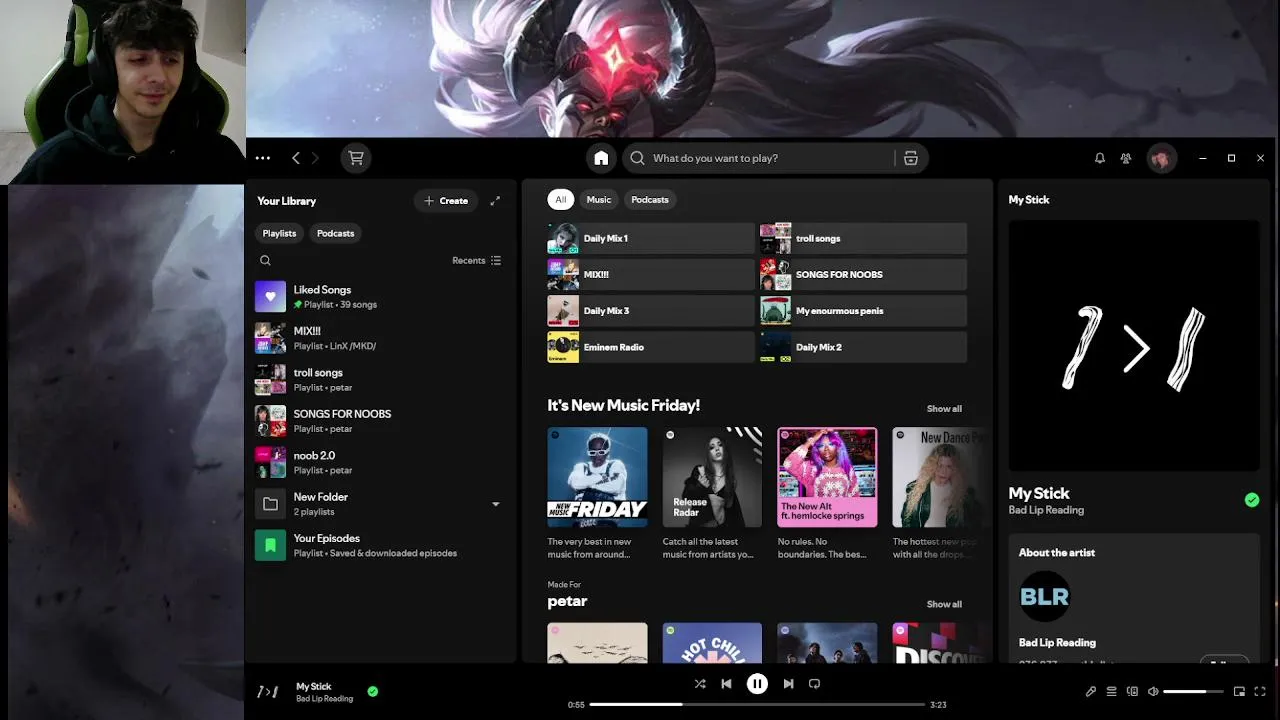Click the search field 'What do you want to play?'
1280x720 pixels.
(x=758, y=158)
